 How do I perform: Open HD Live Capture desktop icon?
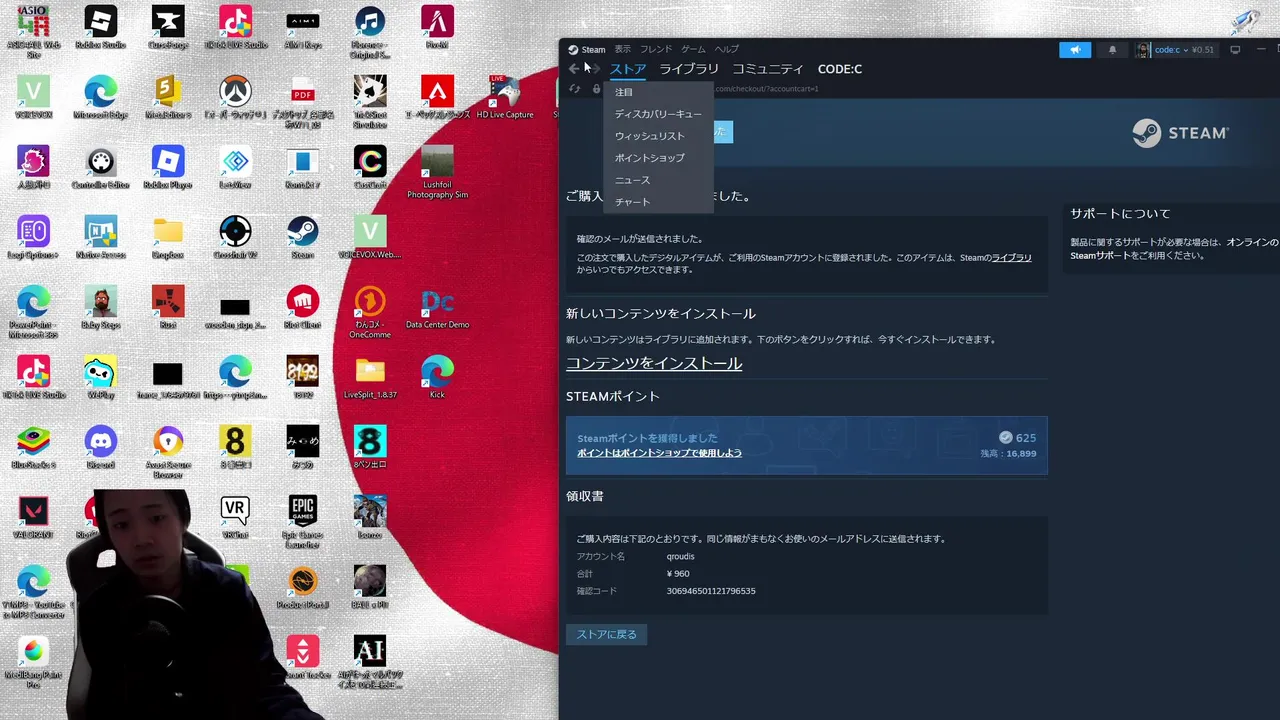pos(505,99)
